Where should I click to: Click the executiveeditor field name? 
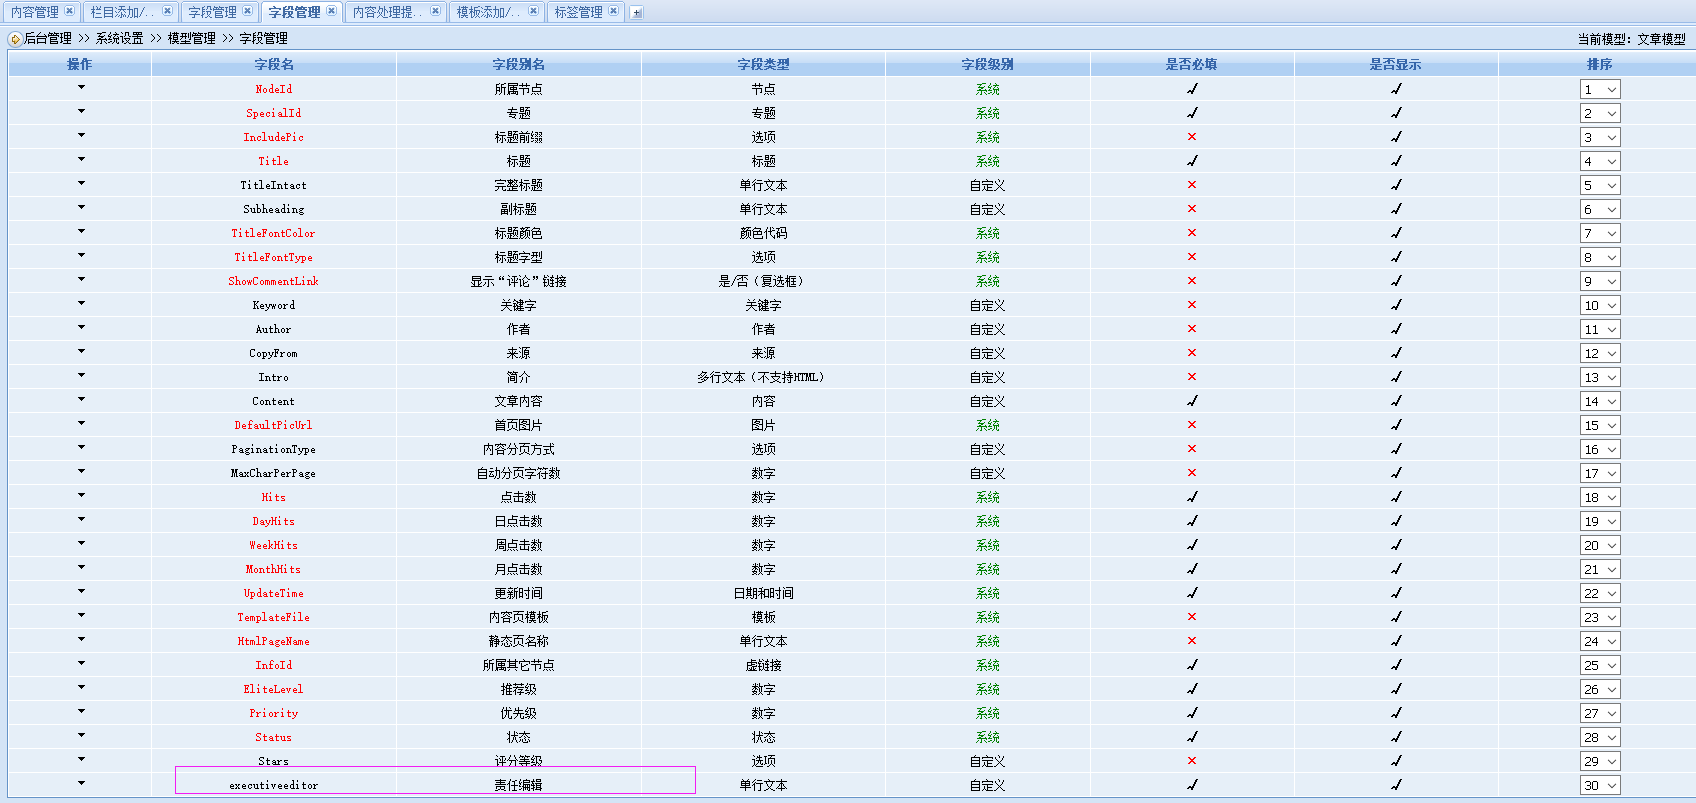tap(273, 785)
